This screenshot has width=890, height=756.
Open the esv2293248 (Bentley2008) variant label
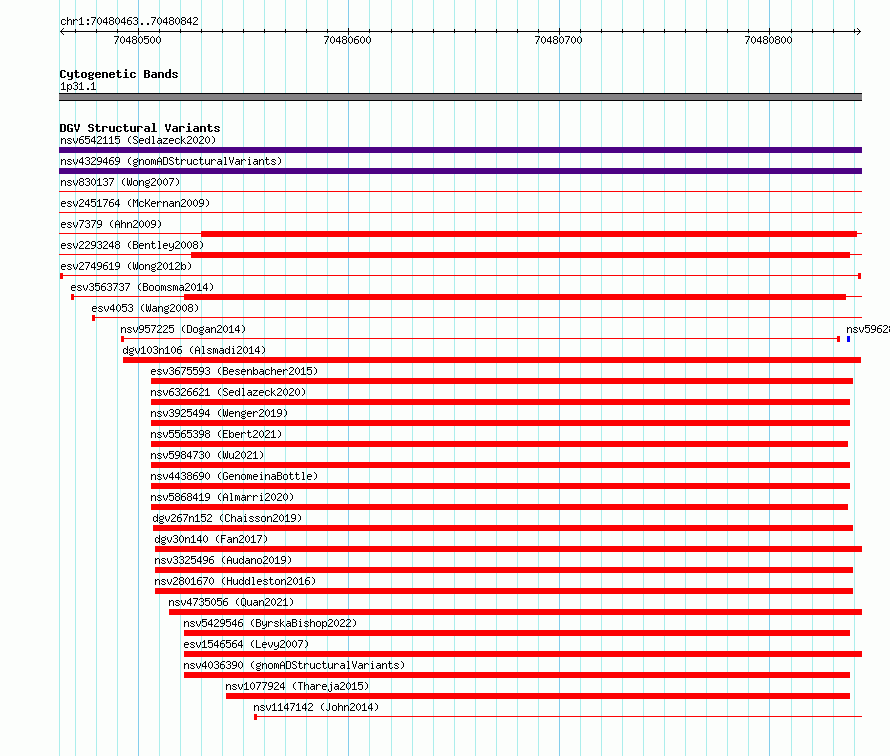(x=132, y=245)
